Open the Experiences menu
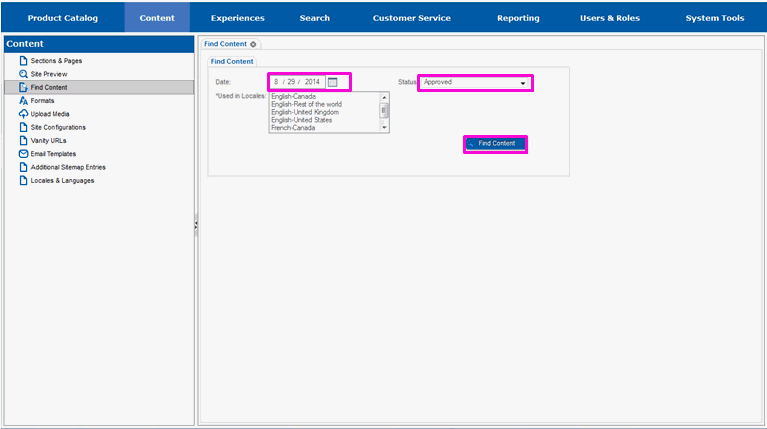The height and width of the screenshot is (429, 767). (238, 18)
